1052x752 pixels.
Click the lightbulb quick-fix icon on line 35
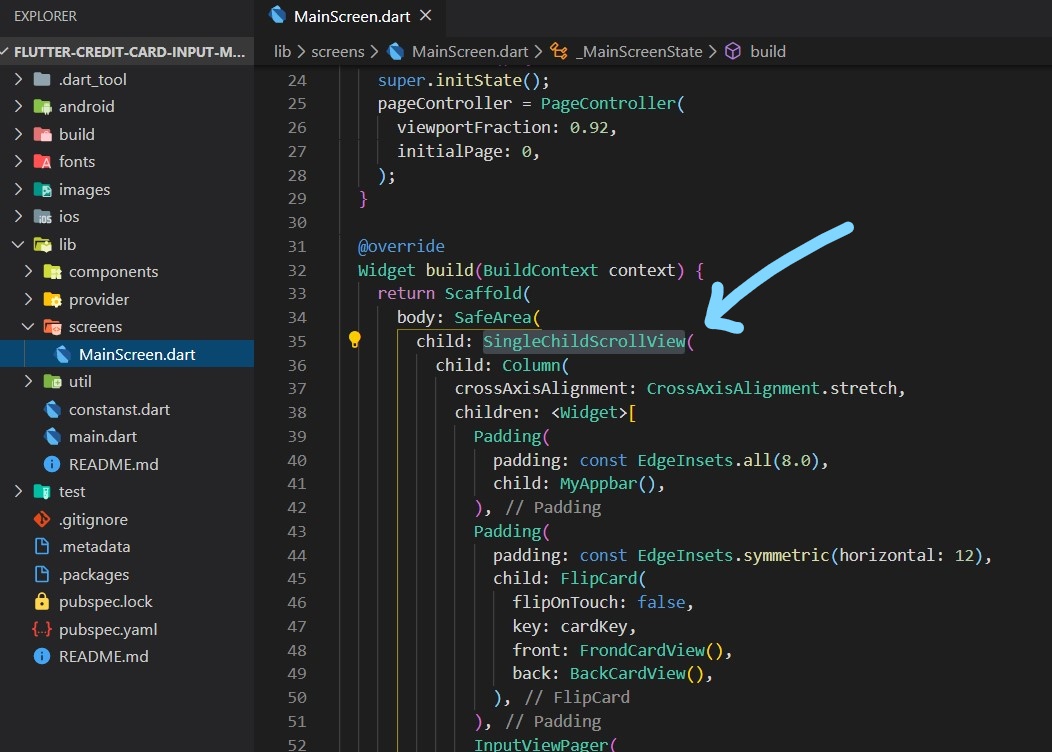point(355,340)
